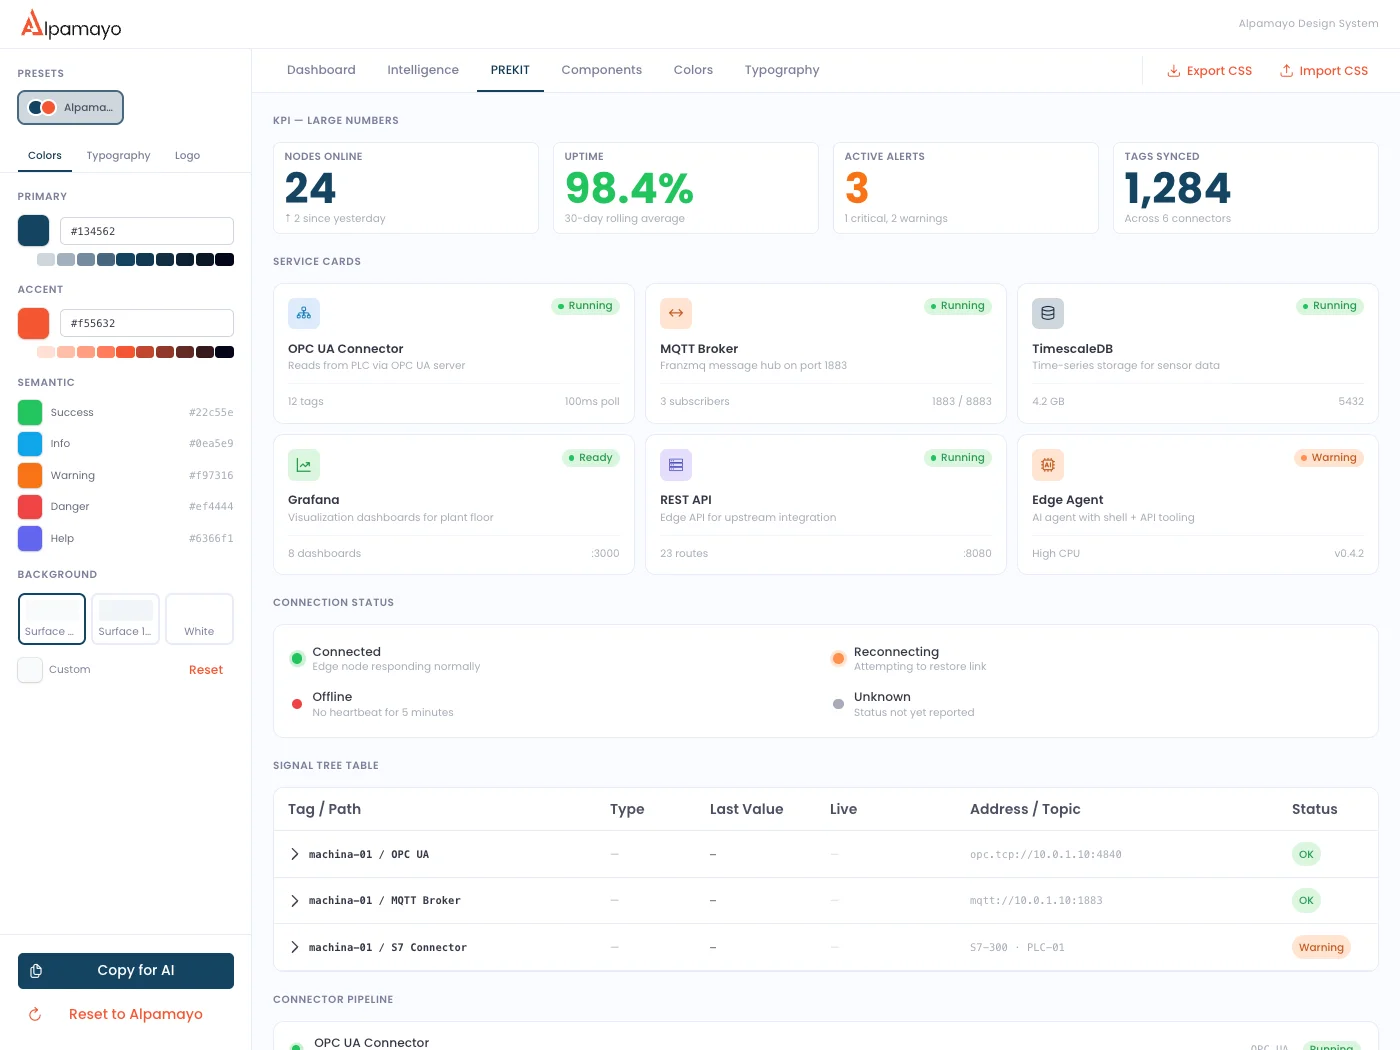Image resolution: width=1400 pixels, height=1050 pixels.
Task: Click the Address / Topic column header
Action: tap(1025, 809)
